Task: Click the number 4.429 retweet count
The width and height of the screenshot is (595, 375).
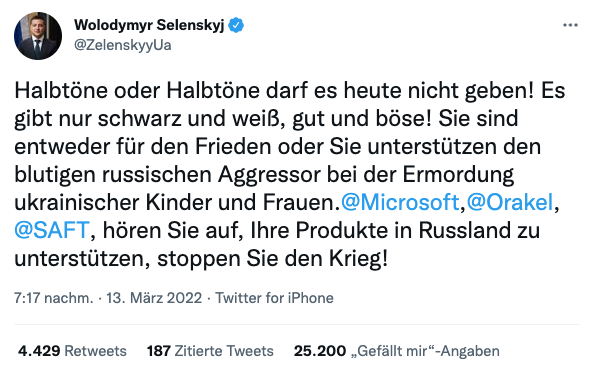Action: click(x=39, y=351)
